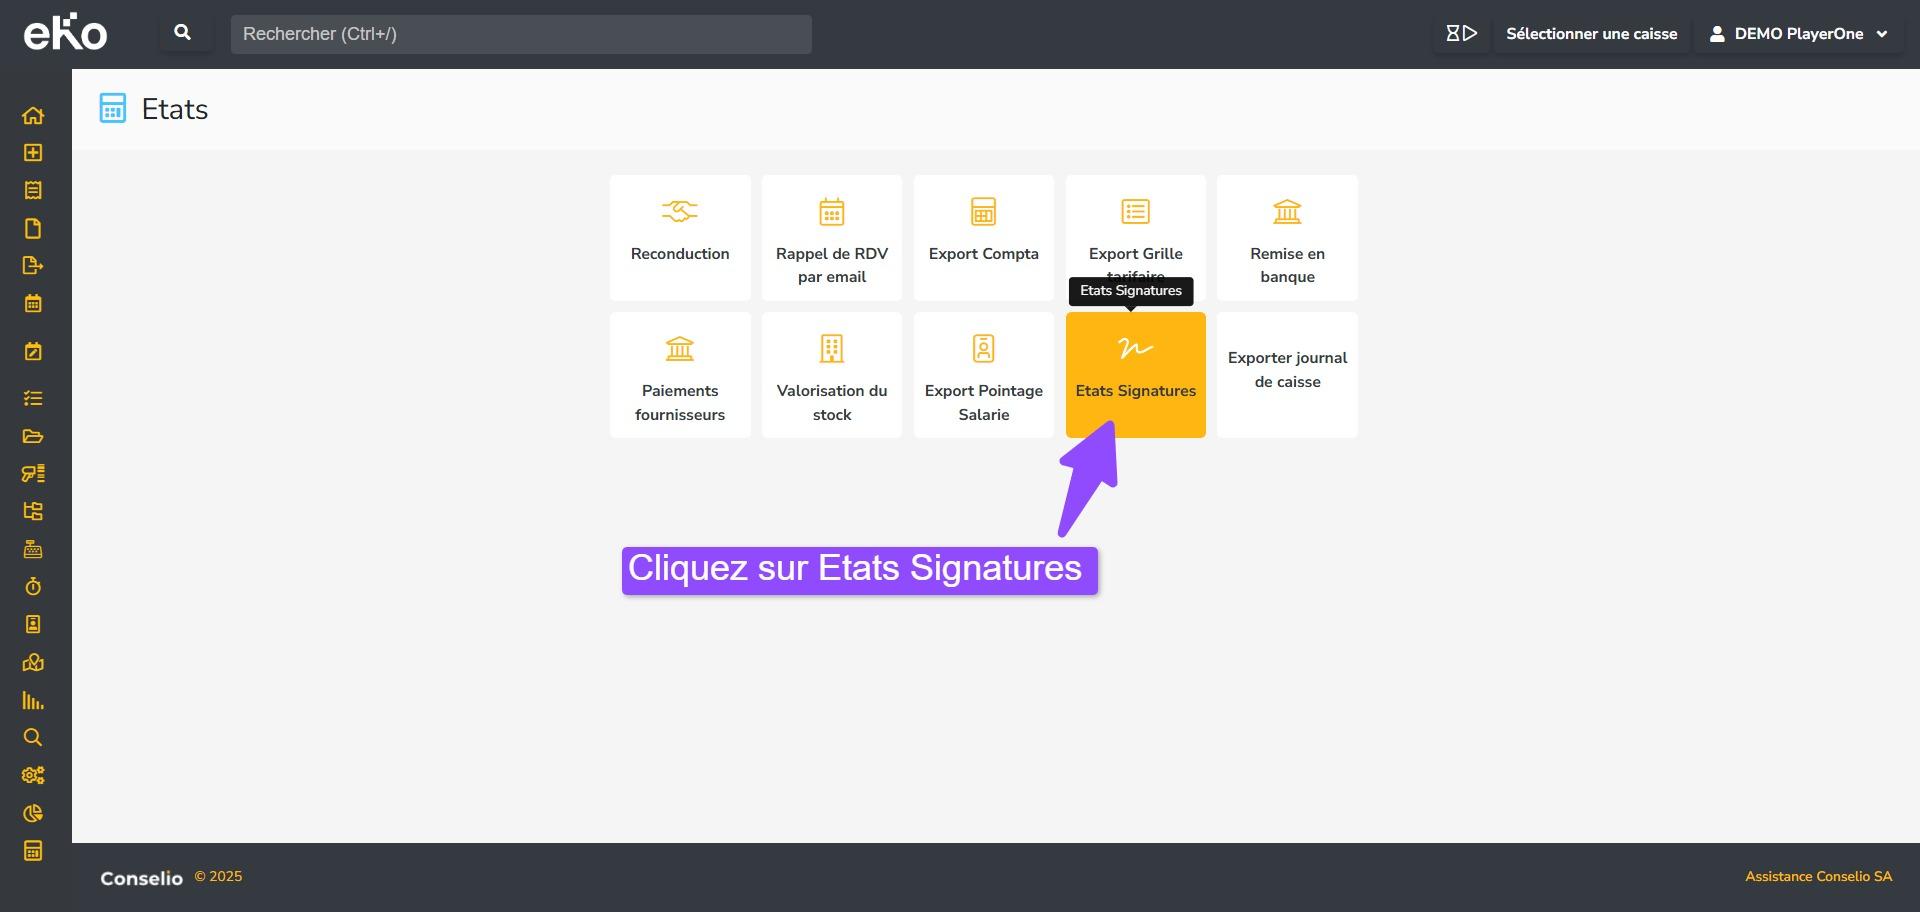Click the gears settings icon in sidebar
The width and height of the screenshot is (1920, 912).
coord(33,775)
